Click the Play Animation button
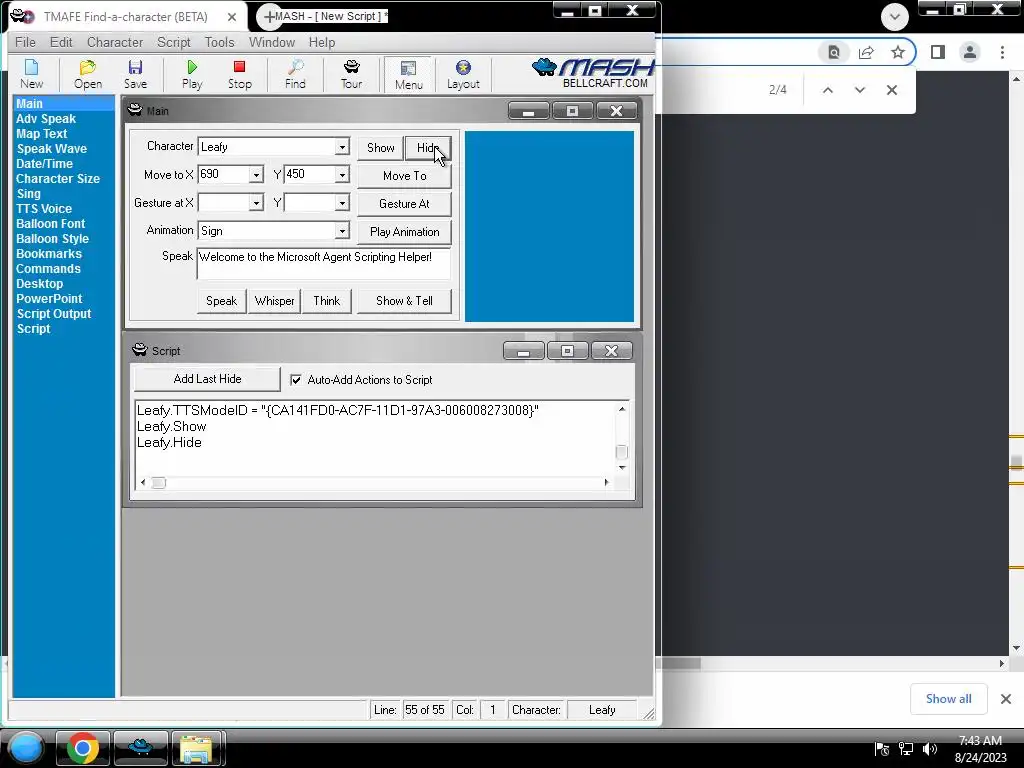This screenshot has height=768, width=1024. [x=404, y=232]
